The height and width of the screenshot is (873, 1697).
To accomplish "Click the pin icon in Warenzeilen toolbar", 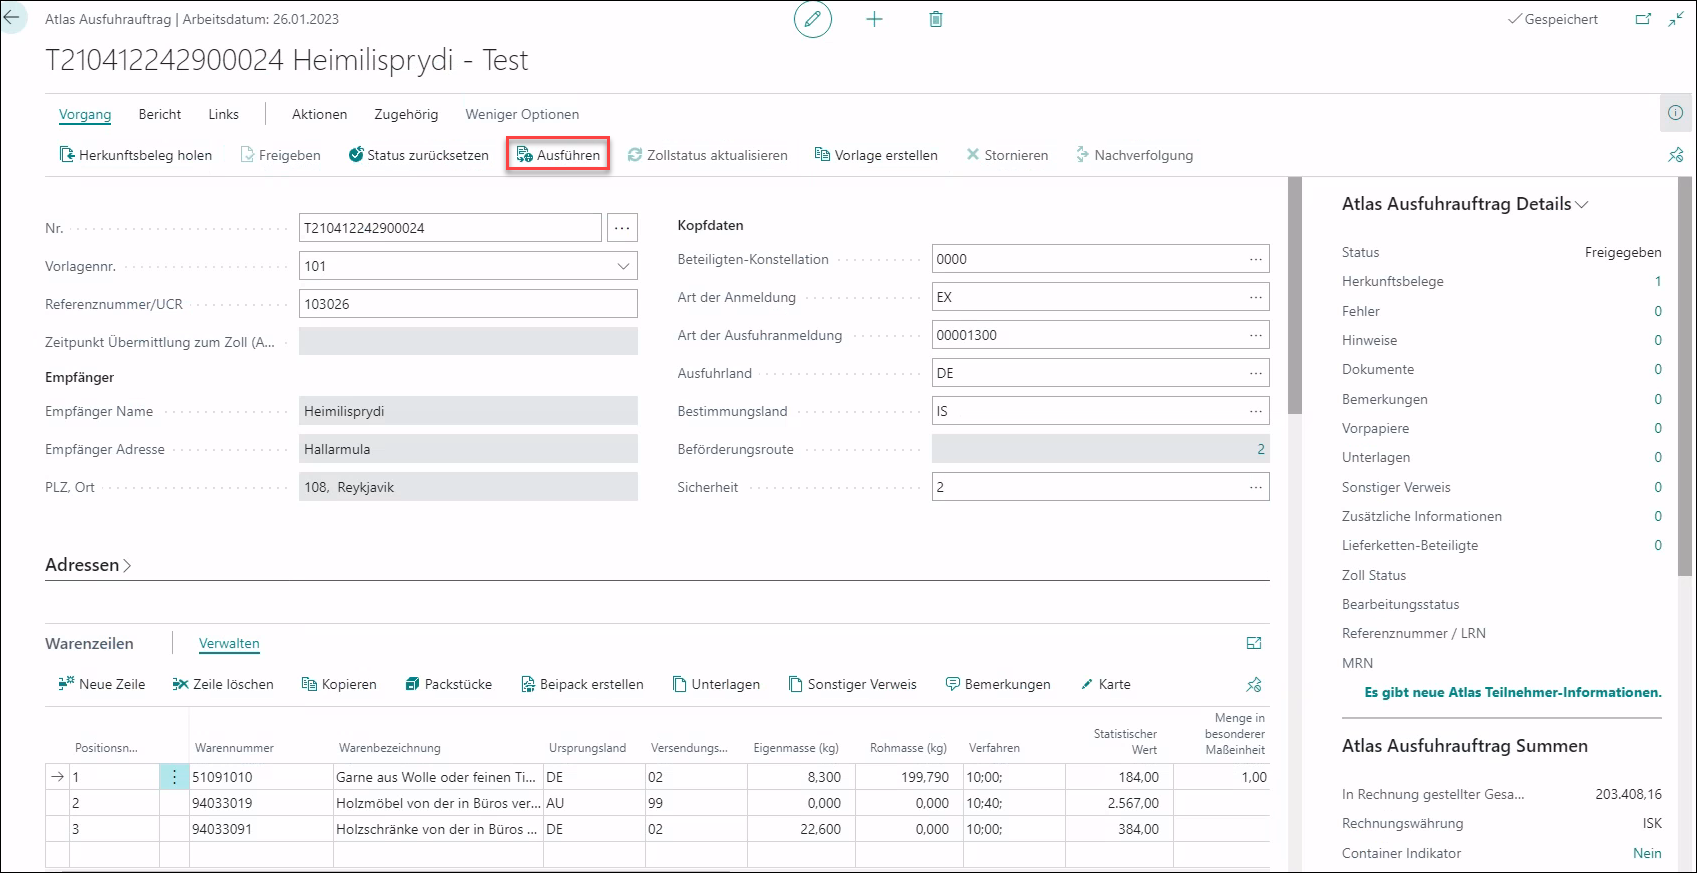I will 1254,685.
